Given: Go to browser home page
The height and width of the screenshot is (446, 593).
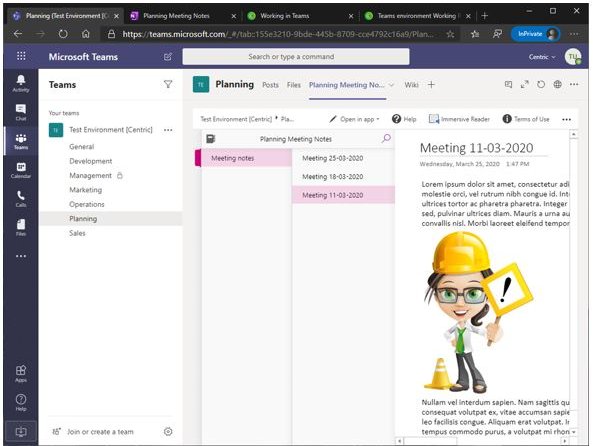Looking at the screenshot, I should point(86,34).
